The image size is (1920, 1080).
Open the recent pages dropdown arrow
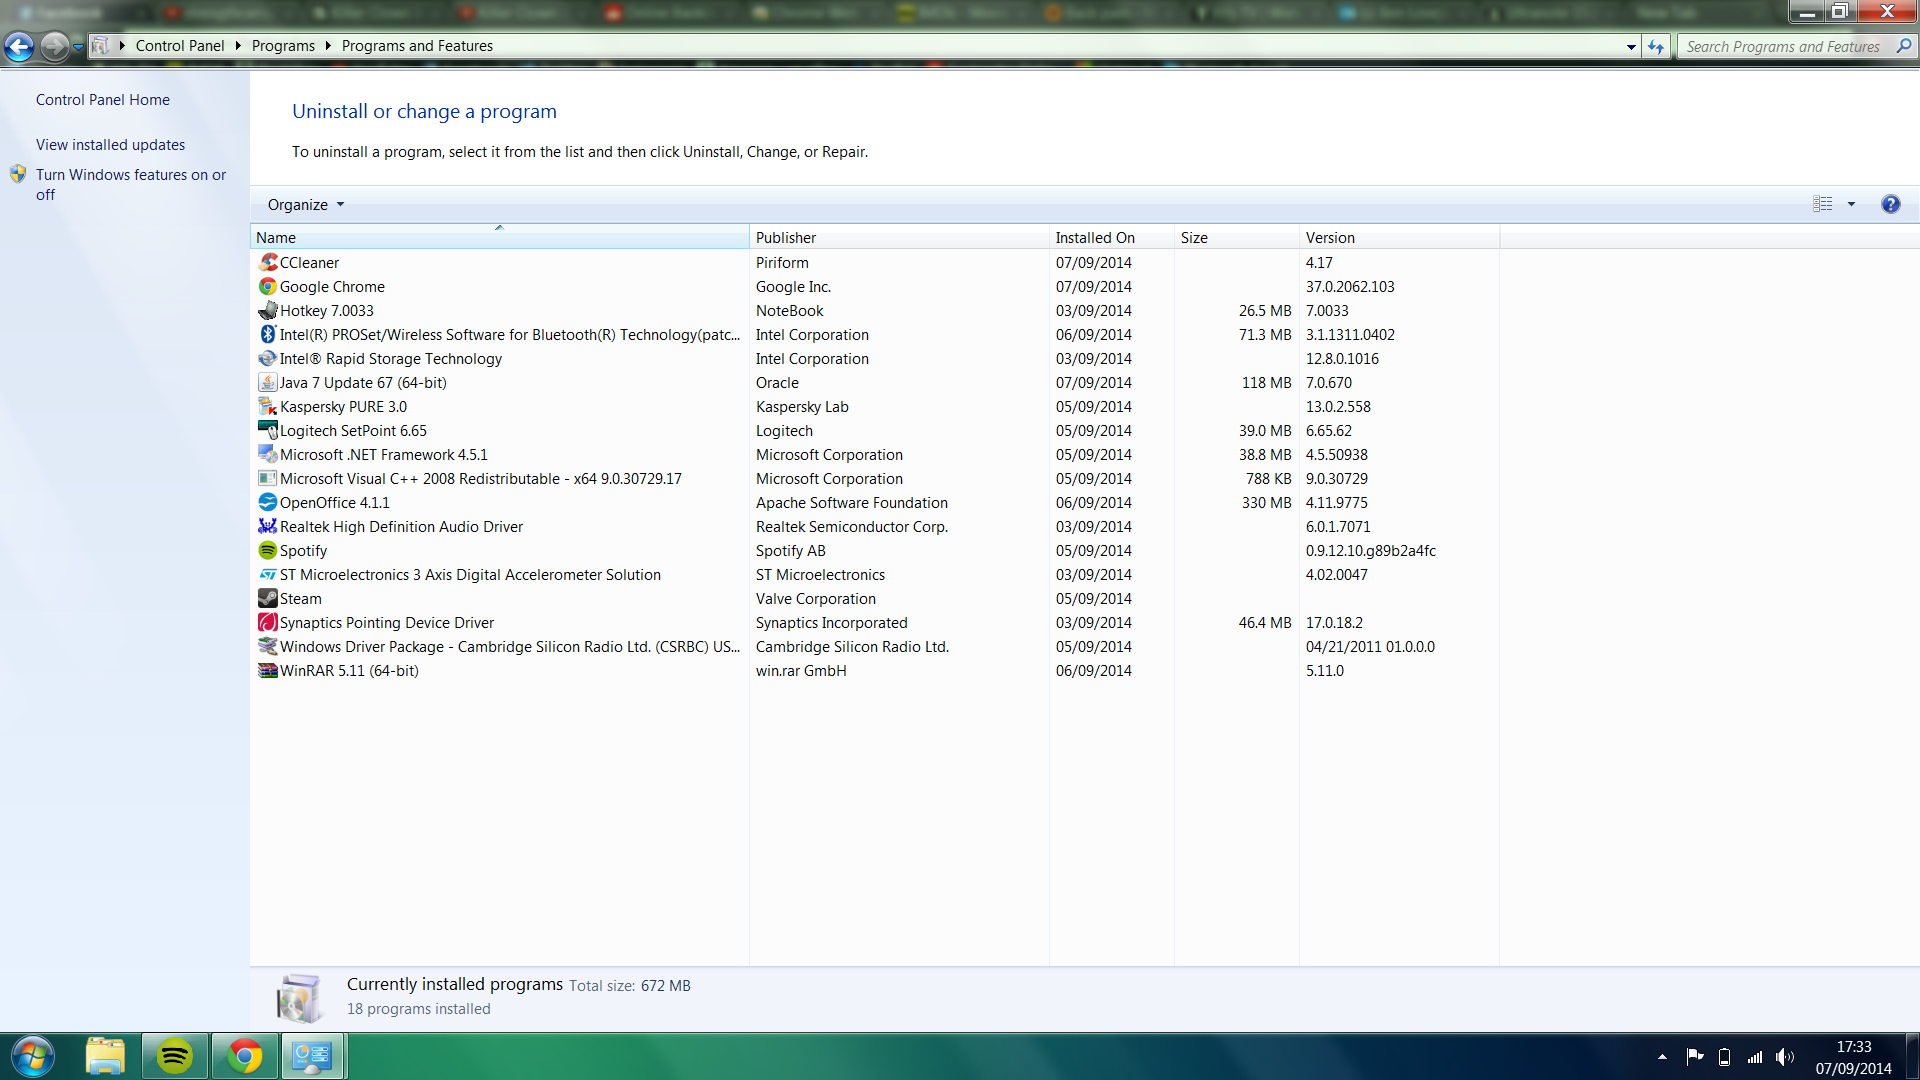[x=78, y=46]
